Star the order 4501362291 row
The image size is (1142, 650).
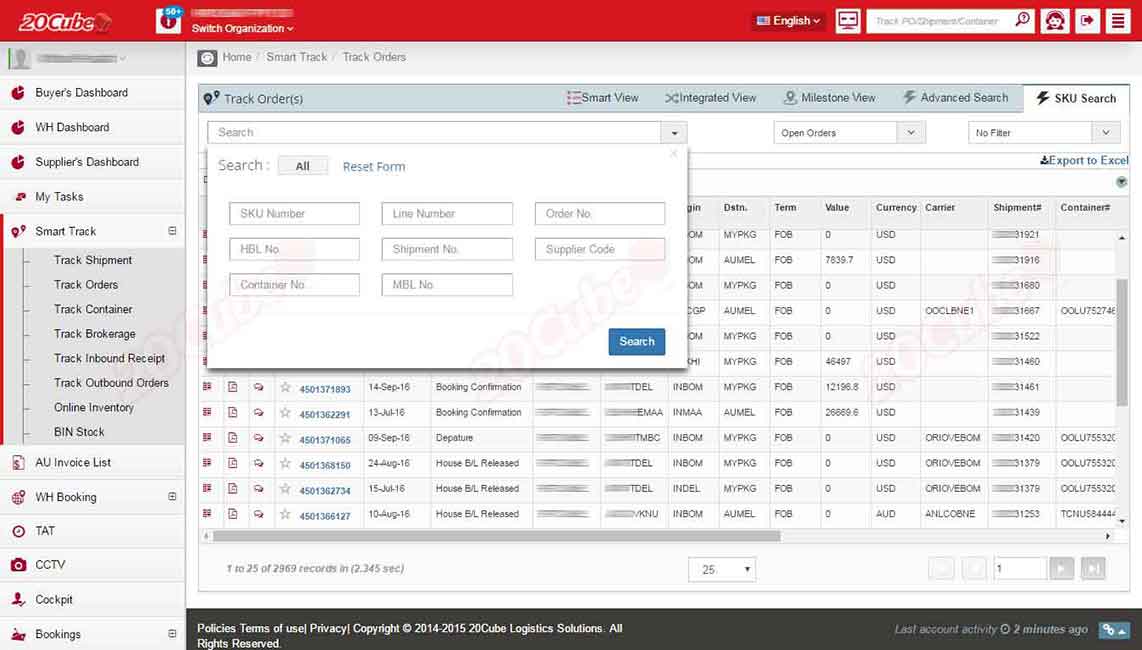(x=286, y=412)
